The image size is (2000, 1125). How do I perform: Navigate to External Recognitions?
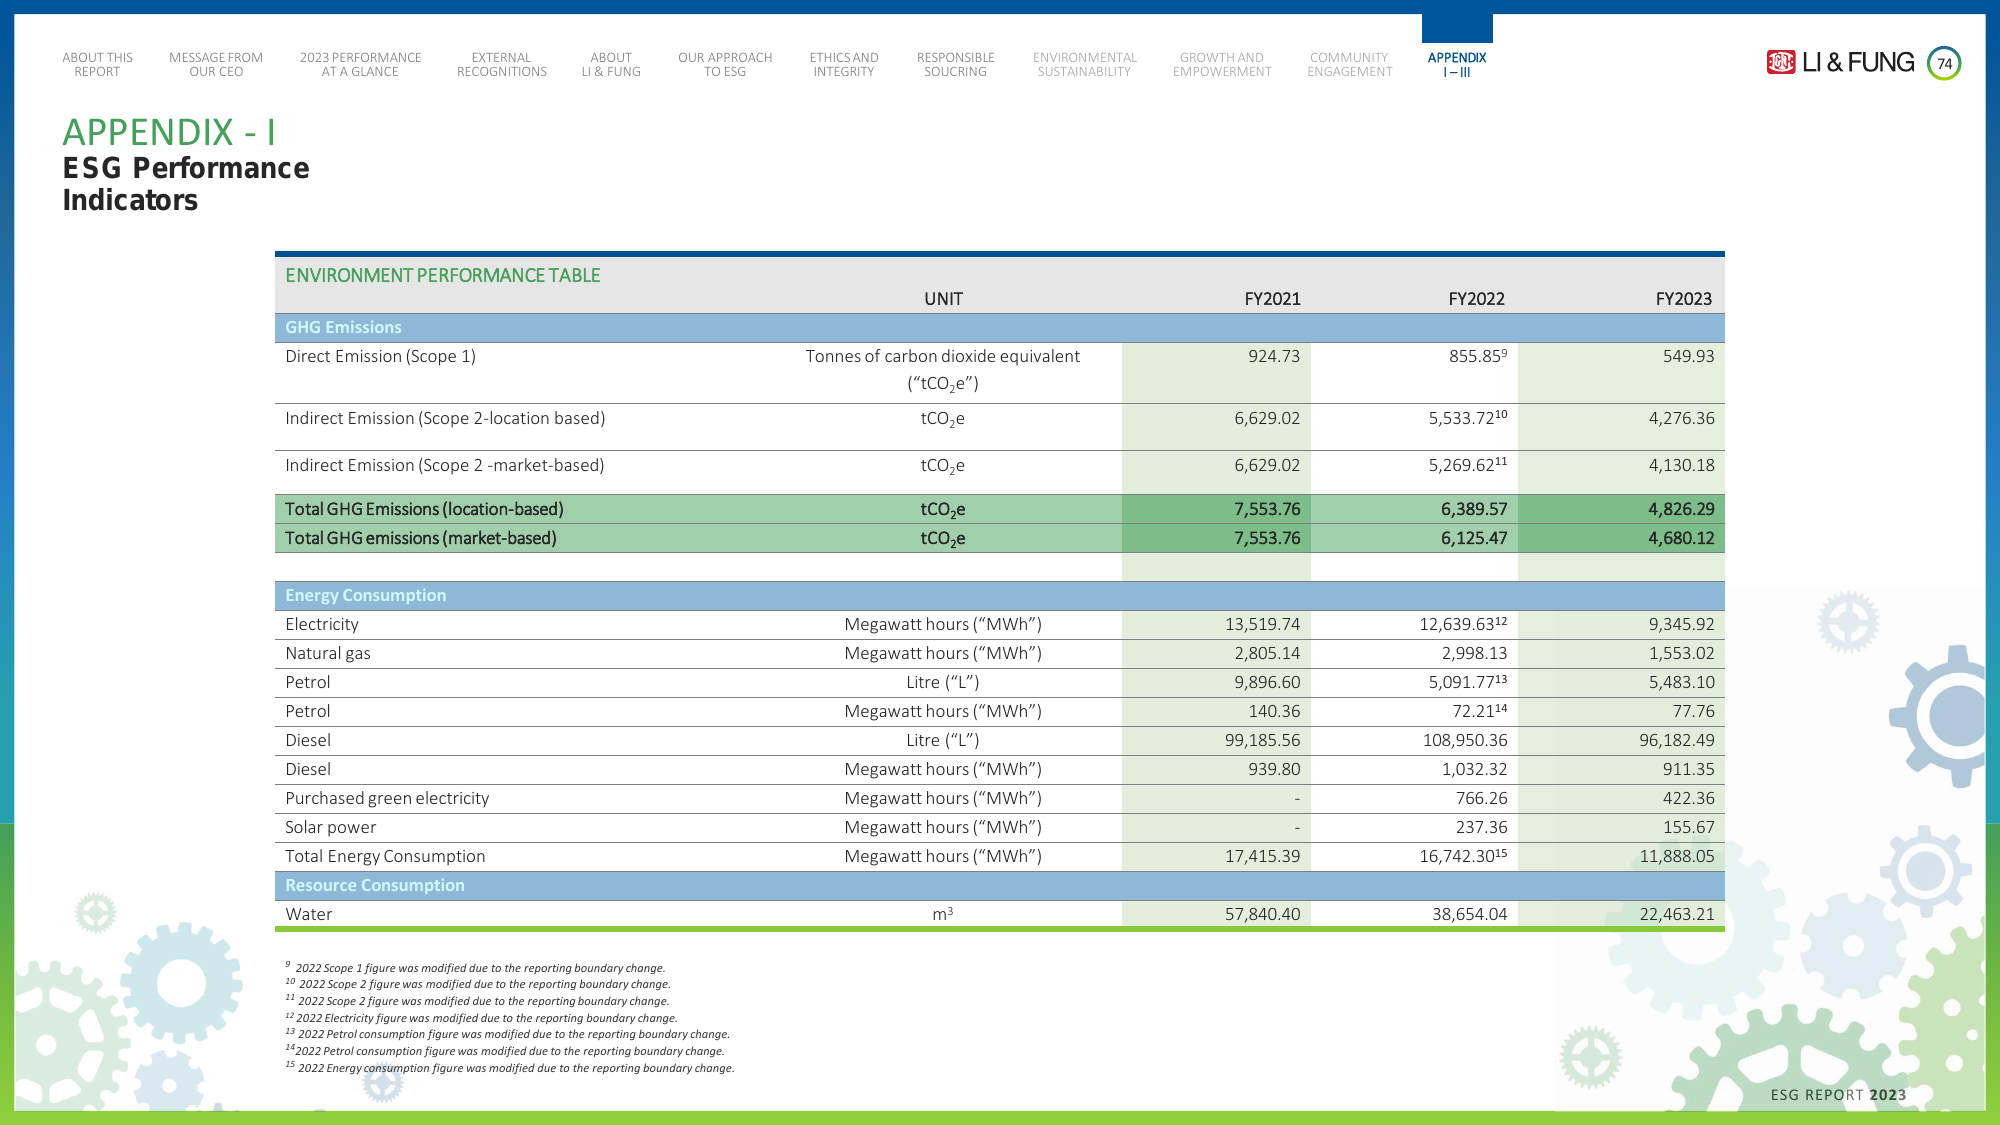(x=502, y=65)
